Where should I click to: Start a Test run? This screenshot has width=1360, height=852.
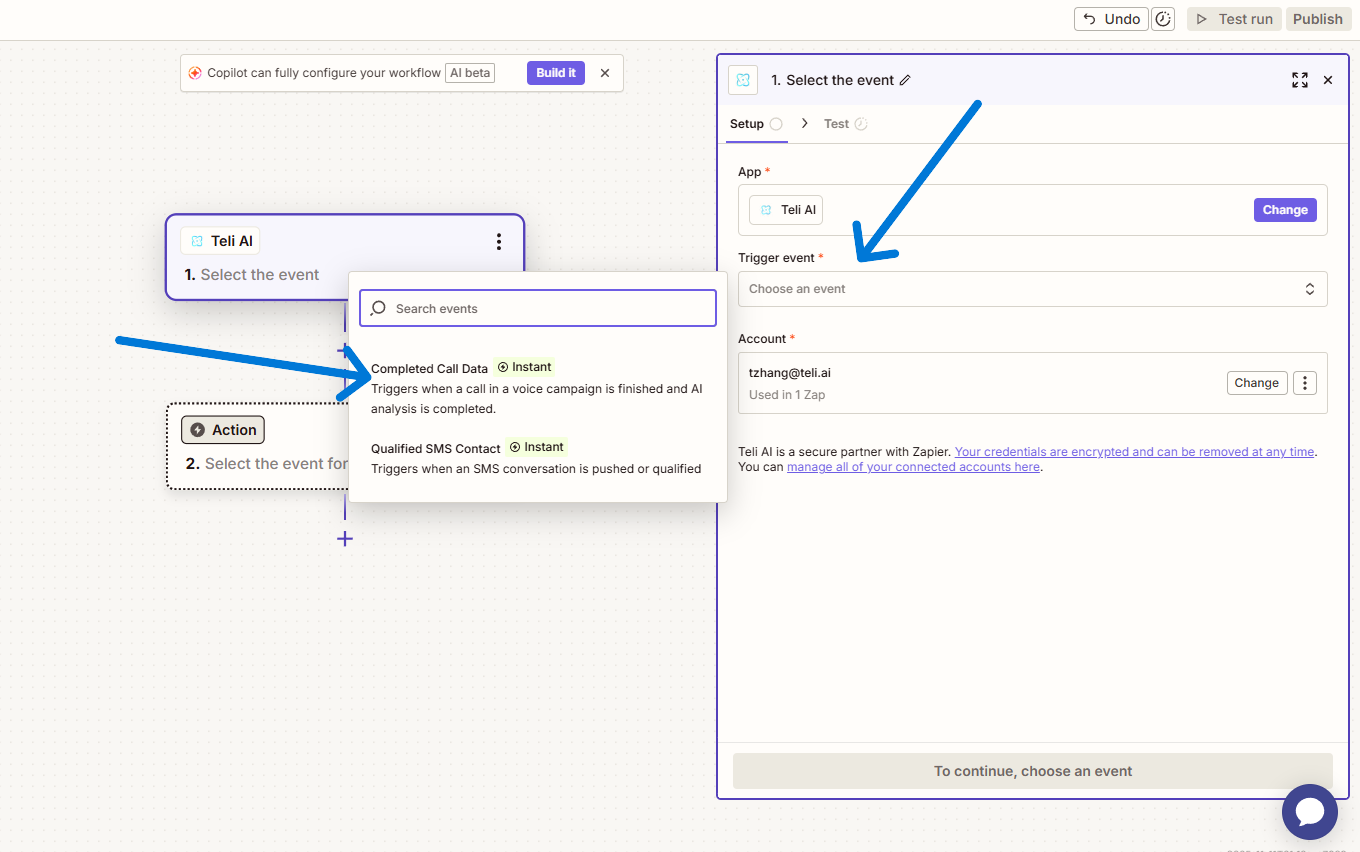[x=1234, y=19]
